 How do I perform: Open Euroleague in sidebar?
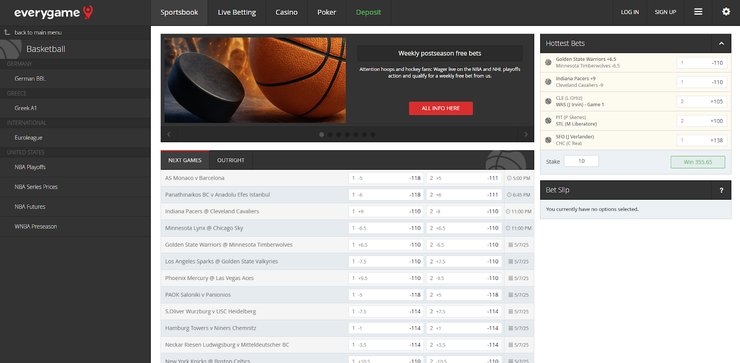click(76, 138)
